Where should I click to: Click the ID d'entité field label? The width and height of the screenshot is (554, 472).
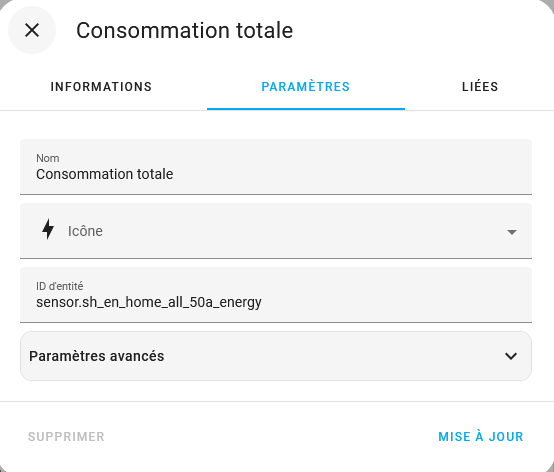point(59,286)
